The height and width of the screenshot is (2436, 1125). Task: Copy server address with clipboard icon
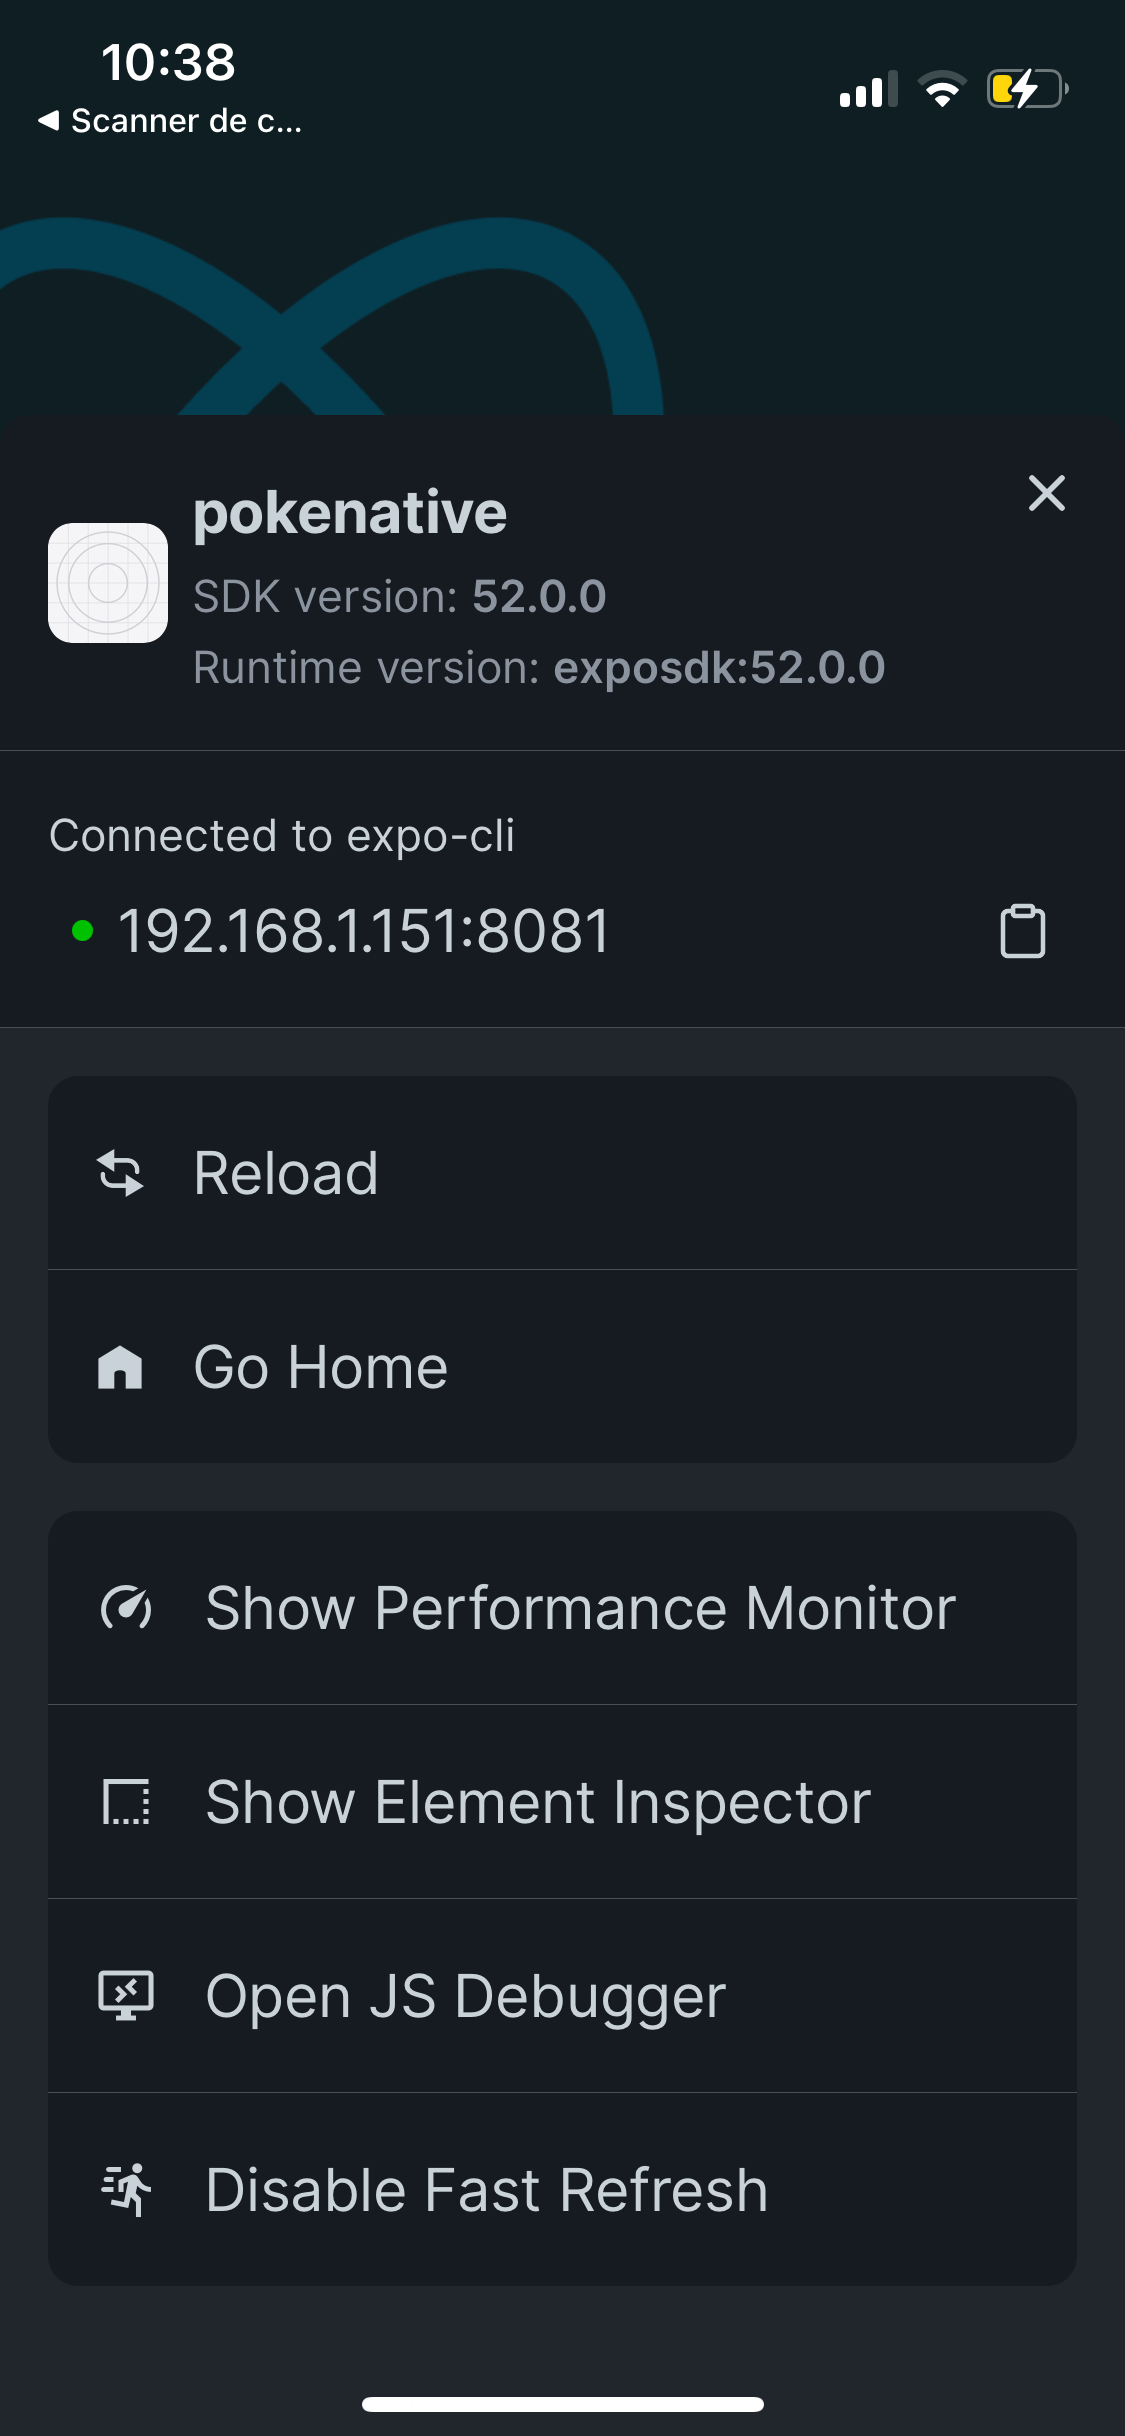1022,931
